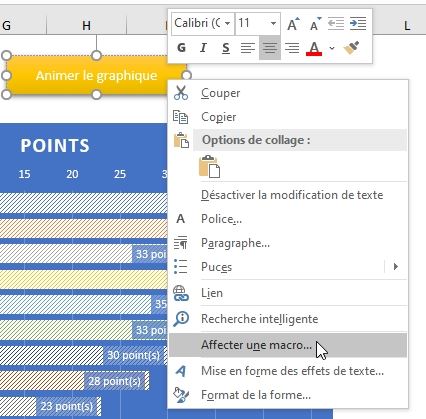Click axis value 15 on chart
This screenshot has width=426, height=419.
point(24,174)
